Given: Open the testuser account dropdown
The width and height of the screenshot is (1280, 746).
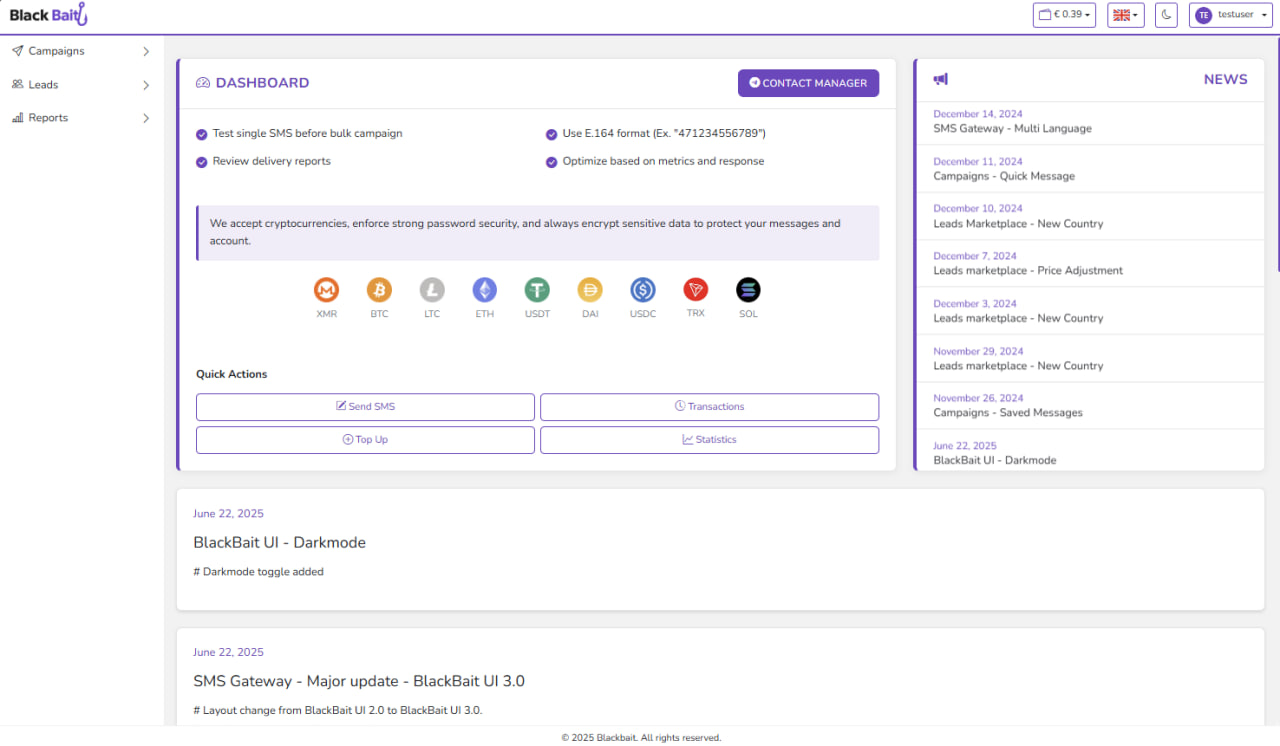Looking at the screenshot, I should point(1231,14).
